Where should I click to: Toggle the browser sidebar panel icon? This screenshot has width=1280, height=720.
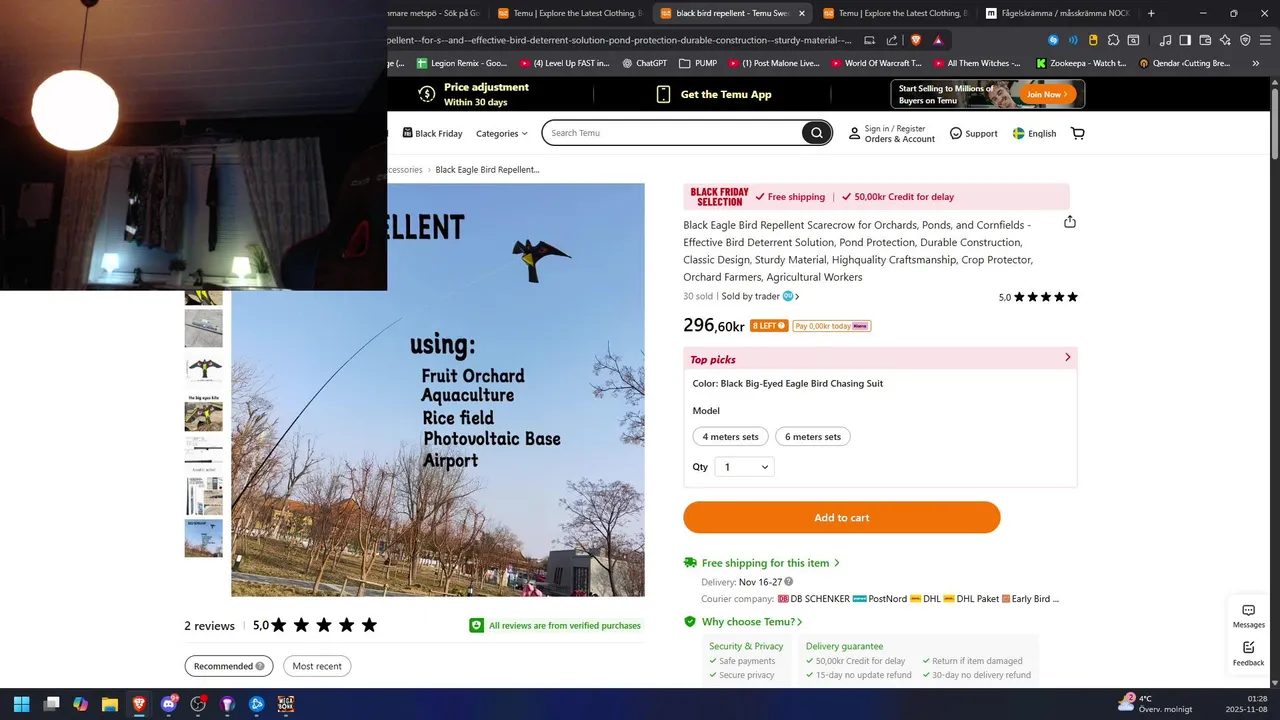click(1185, 40)
